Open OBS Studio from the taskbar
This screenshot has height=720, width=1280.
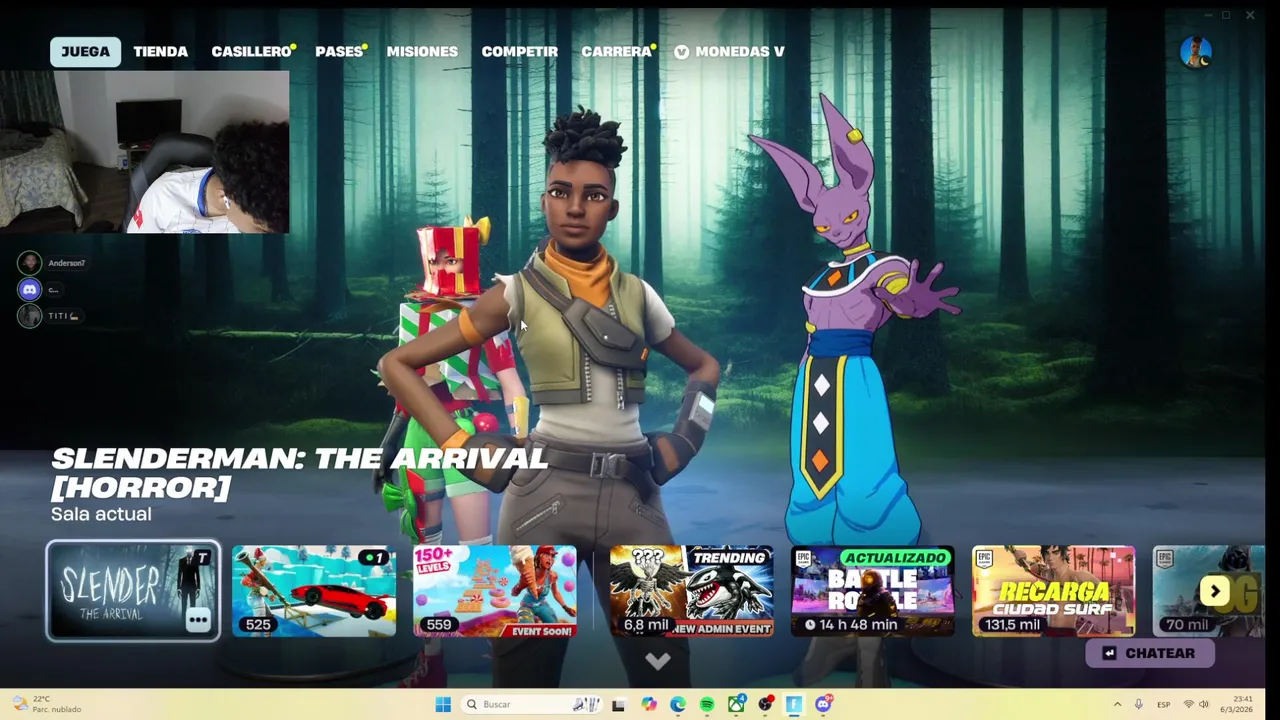pos(765,704)
